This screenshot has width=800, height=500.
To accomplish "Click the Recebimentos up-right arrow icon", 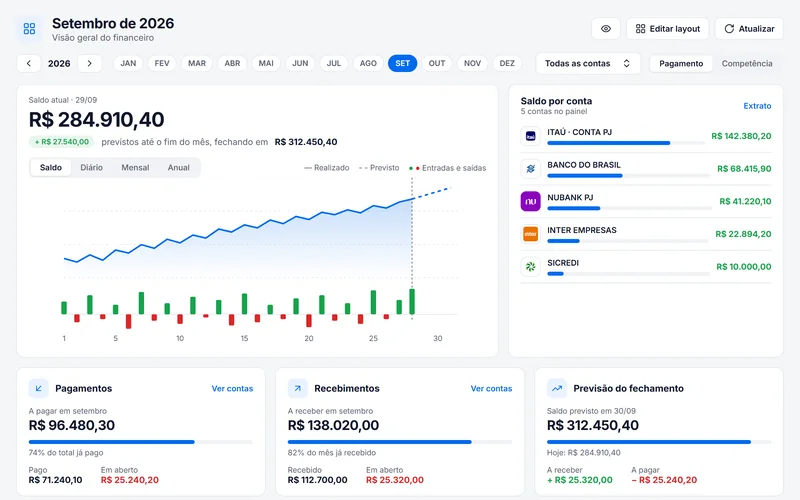I will click(x=297, y=388).
